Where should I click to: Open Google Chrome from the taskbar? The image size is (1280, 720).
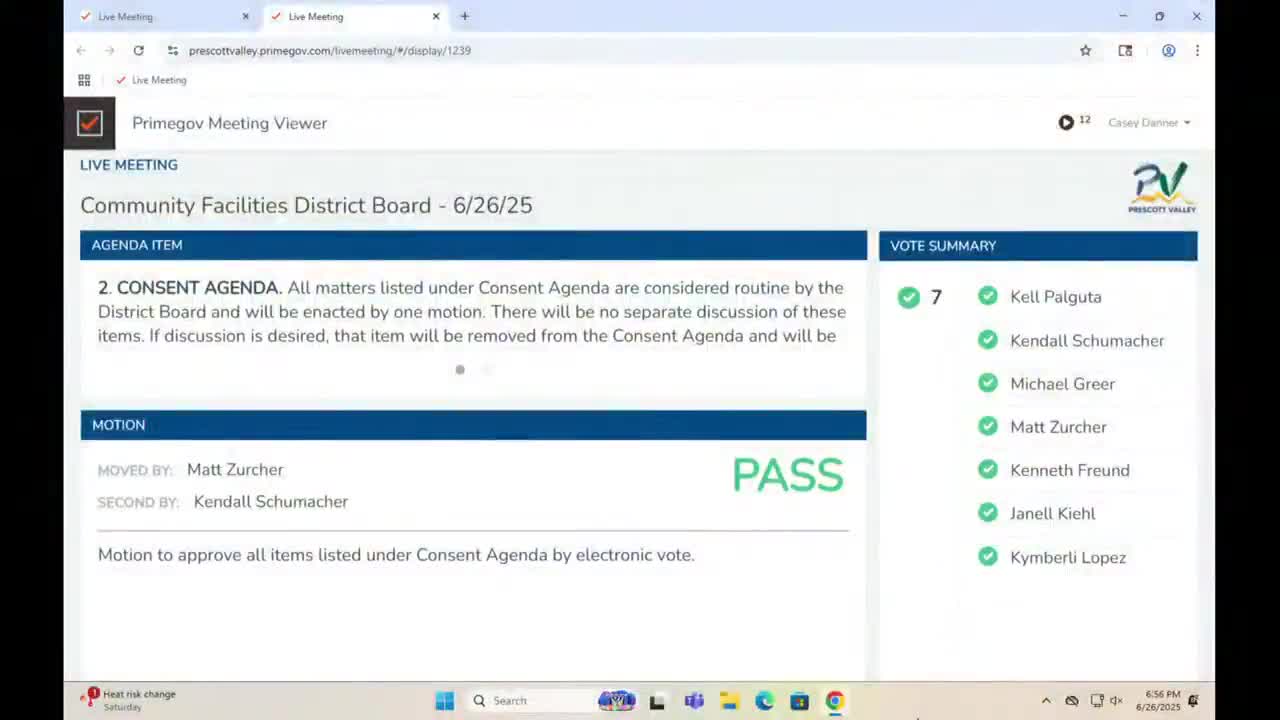tap(834, 701)
